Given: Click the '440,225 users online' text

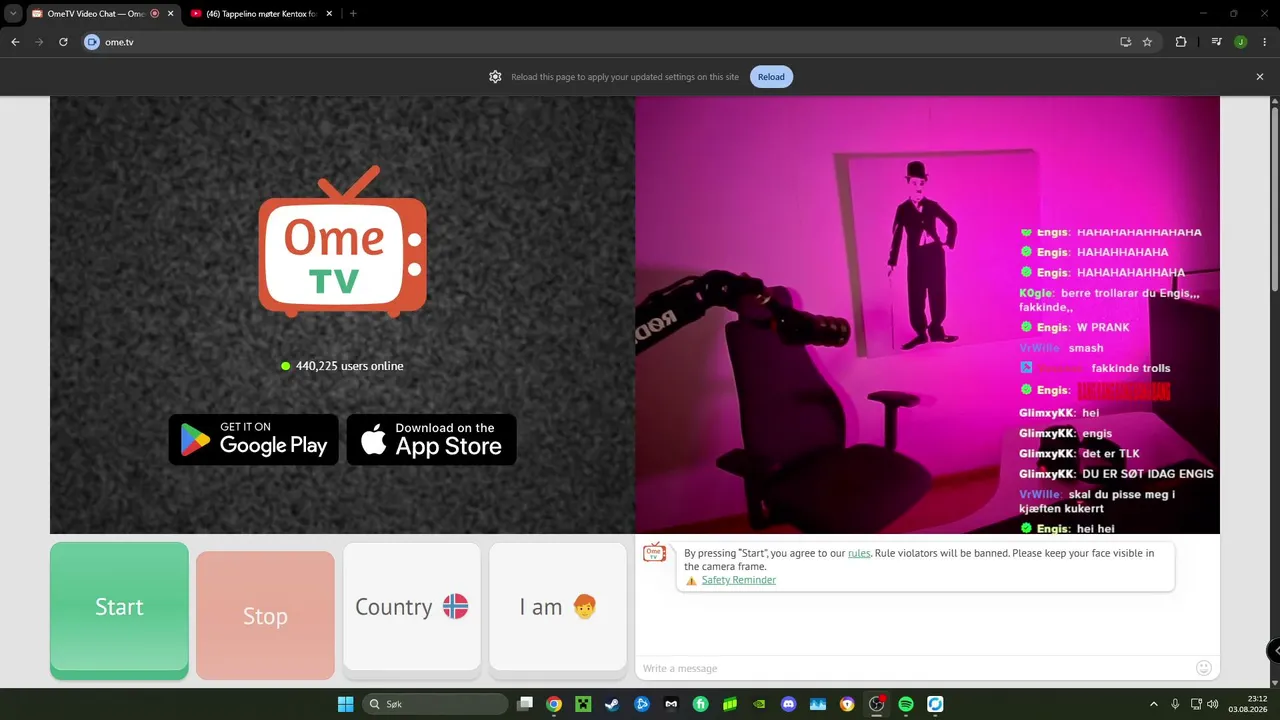Looking at the screenshot, I should point(349,366).
